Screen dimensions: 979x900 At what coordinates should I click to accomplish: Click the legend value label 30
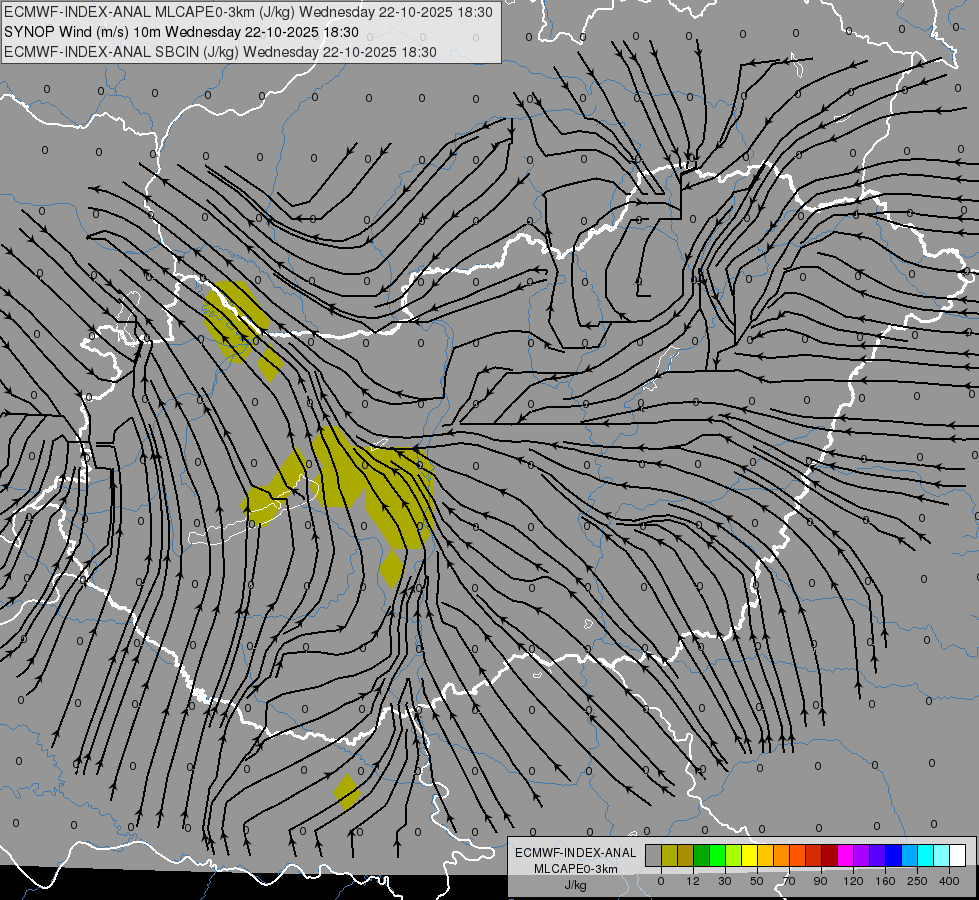(725, 881)
